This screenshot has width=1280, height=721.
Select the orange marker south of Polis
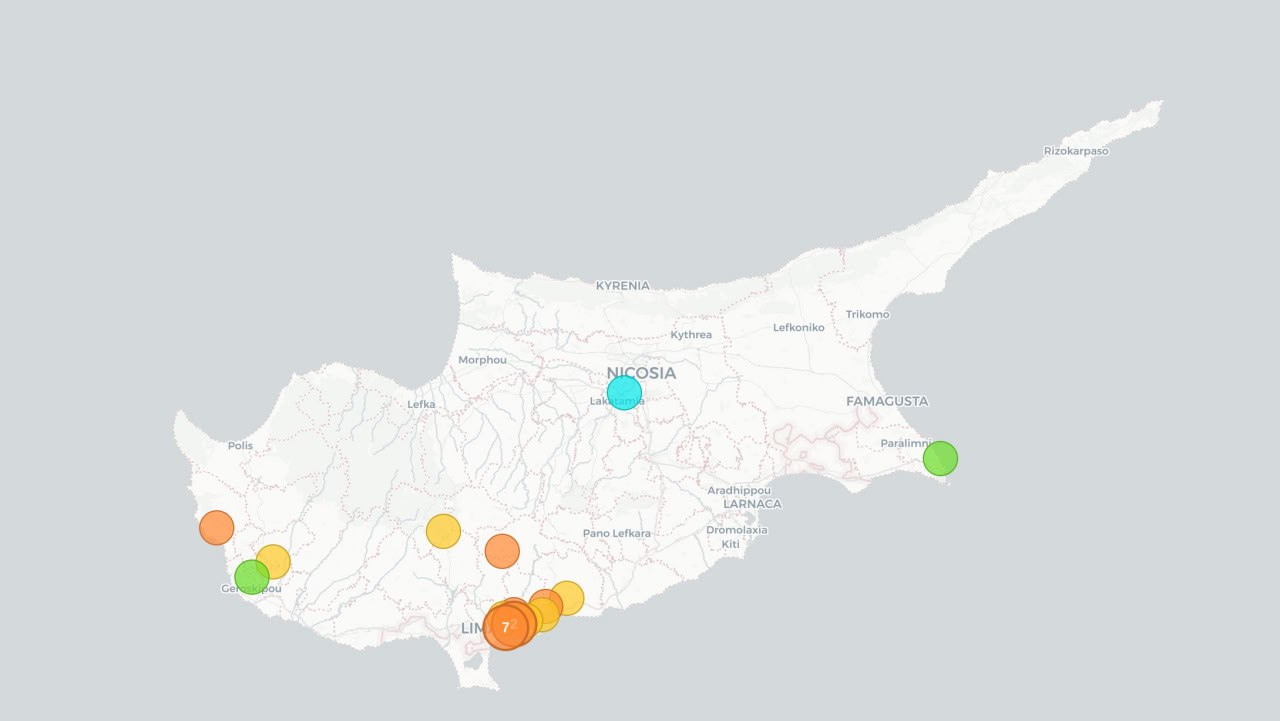click(216, 527)
